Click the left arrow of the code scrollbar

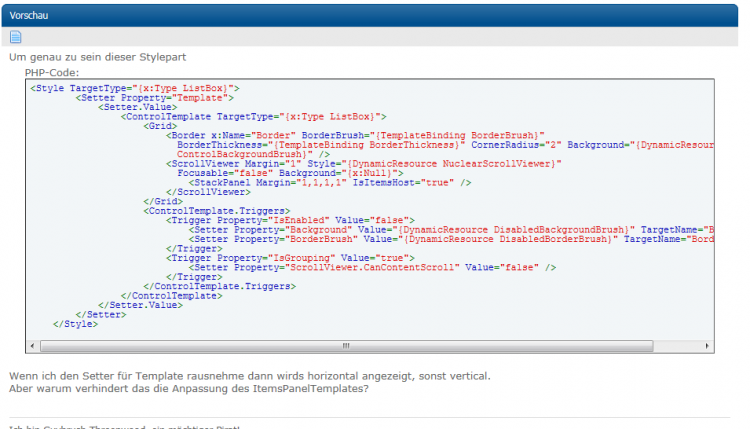click(x=33, y=346)
